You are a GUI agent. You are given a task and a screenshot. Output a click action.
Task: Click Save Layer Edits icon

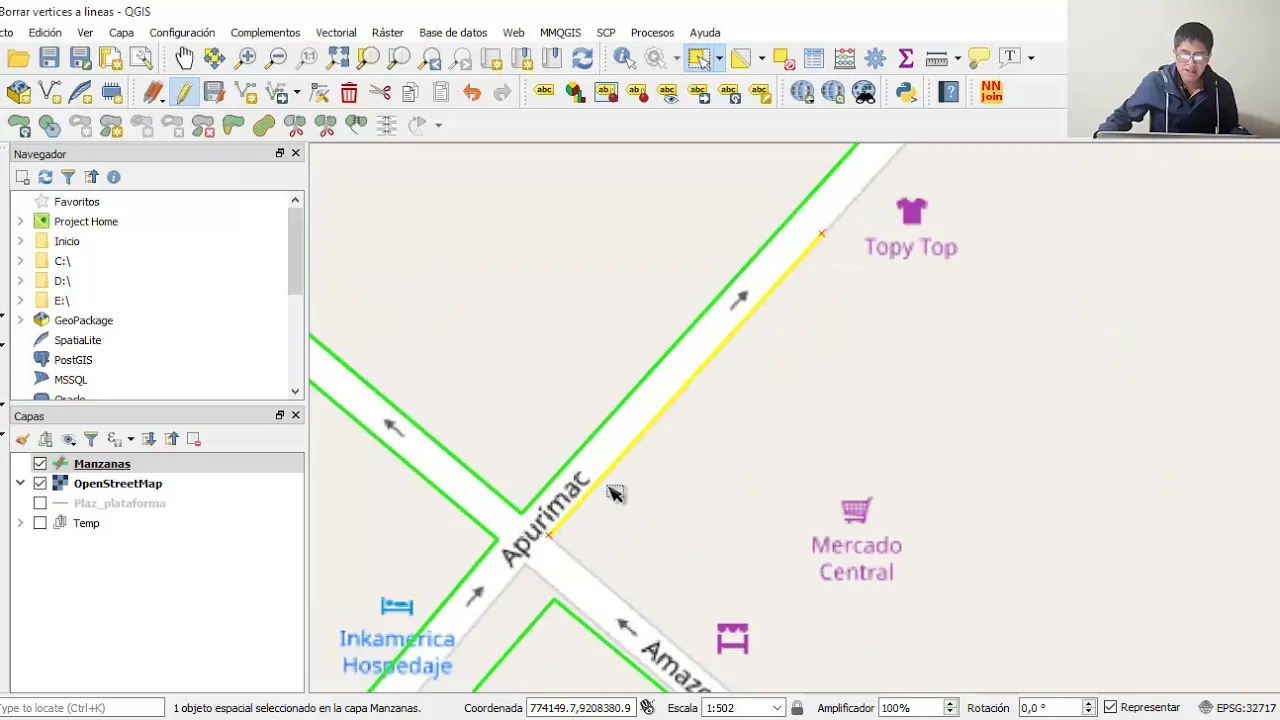coord(214,93)
